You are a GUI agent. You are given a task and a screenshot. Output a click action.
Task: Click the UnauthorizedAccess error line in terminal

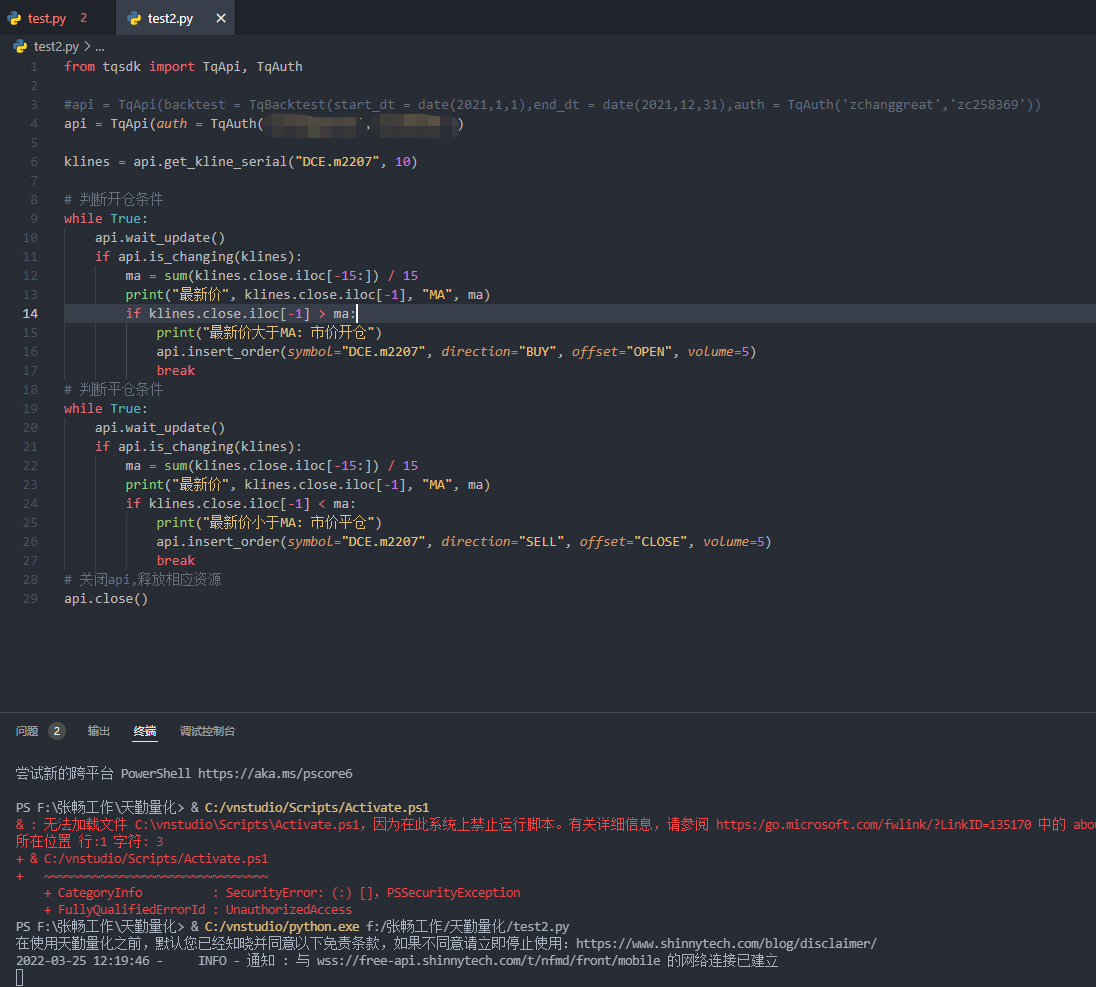(198, 910)
